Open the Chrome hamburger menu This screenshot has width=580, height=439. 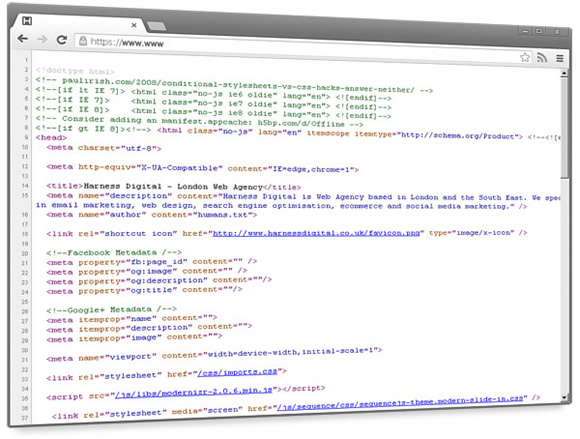pyautogui.click(x=560, y=58)
